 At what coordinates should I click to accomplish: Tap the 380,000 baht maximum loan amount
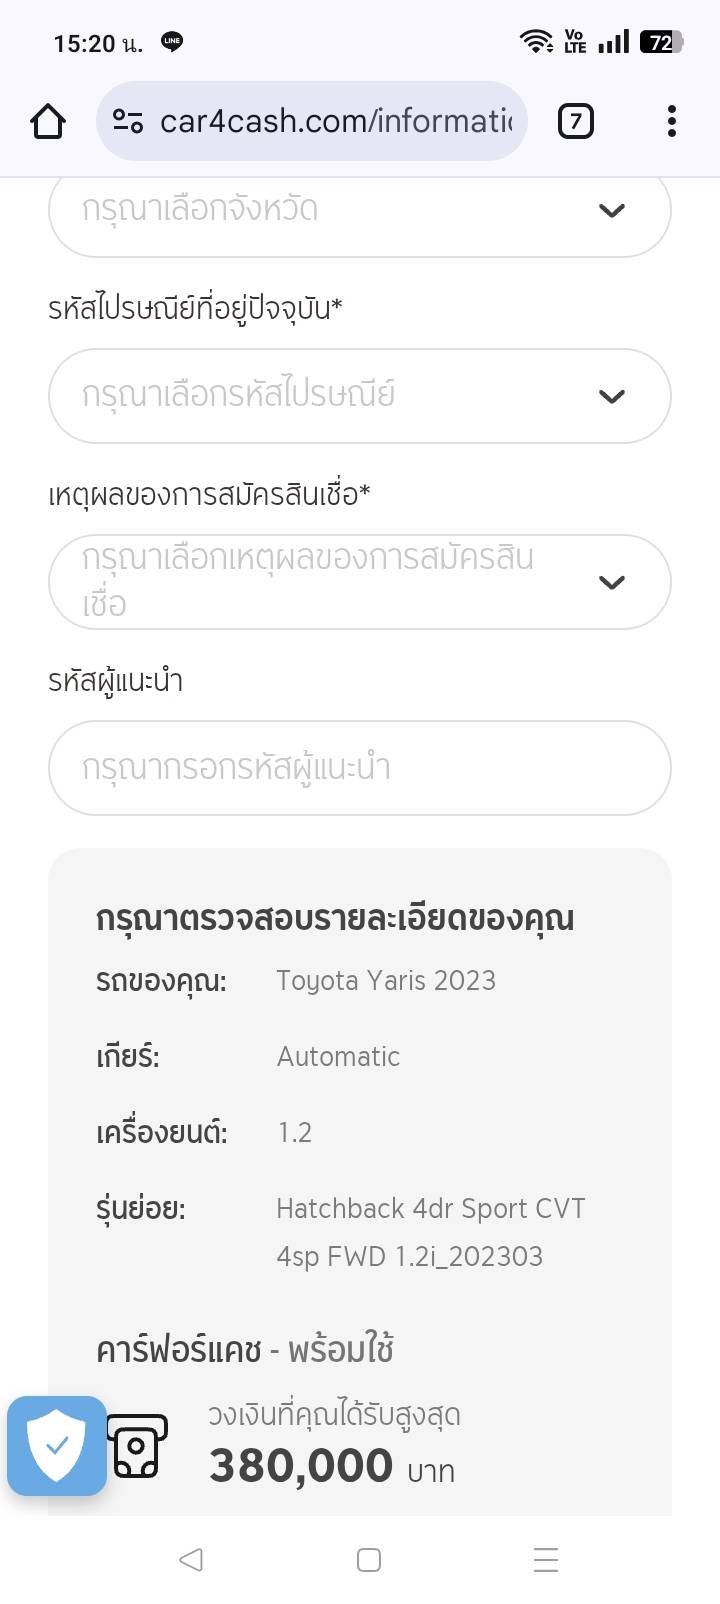(x=301, y=1466)
